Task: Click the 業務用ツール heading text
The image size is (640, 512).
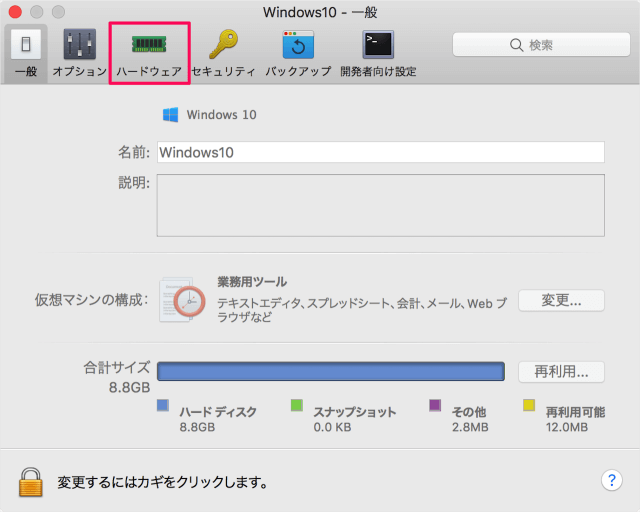Action: point(252,282)
